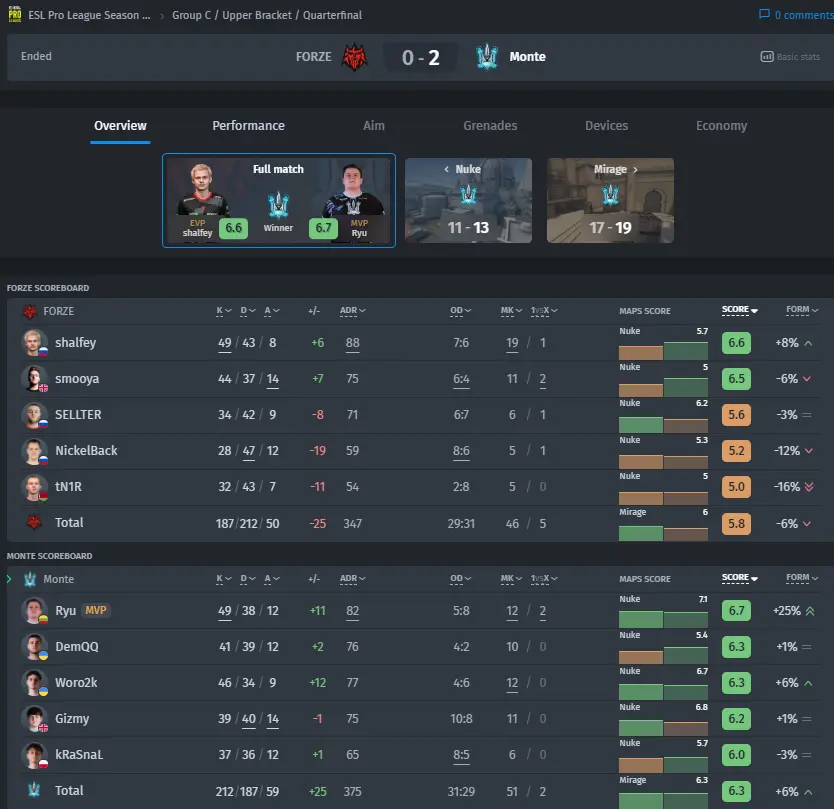834x809 pixels.
Task: Click the Basic stats button
Action: click(x=790, y=56)
